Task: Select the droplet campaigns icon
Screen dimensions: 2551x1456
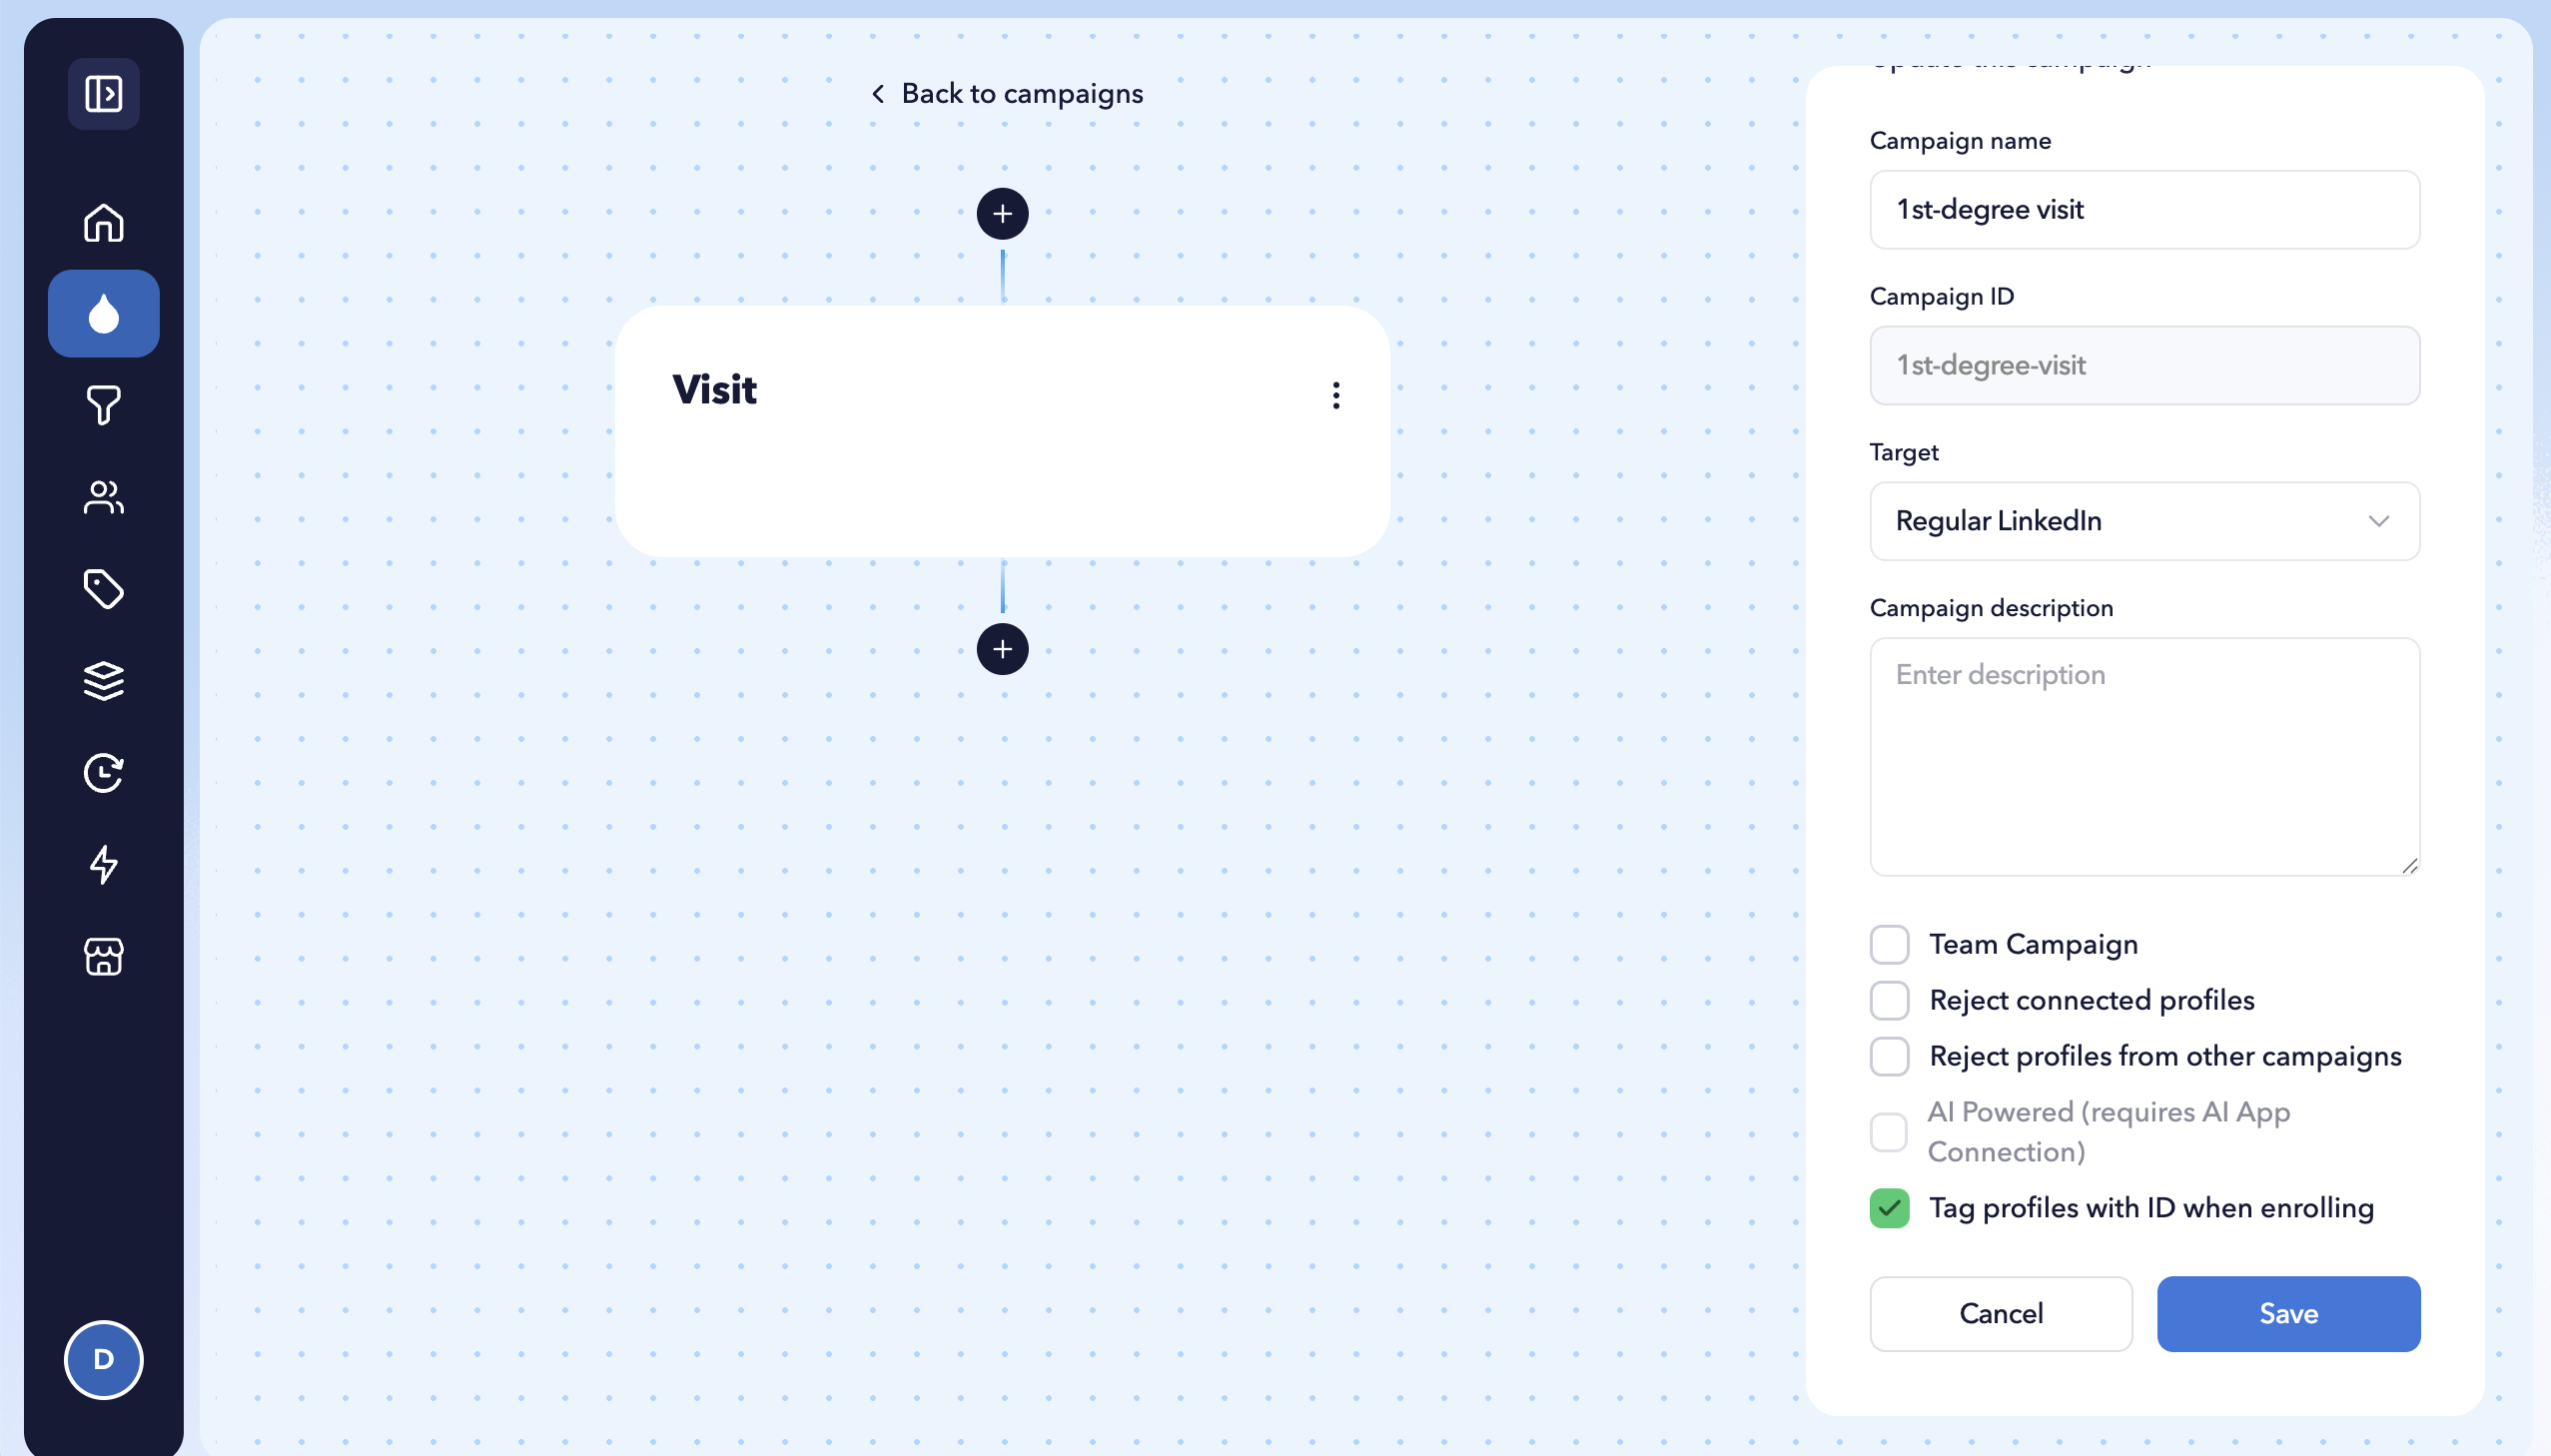Action: pyautogui.click(x=103, y=314)
